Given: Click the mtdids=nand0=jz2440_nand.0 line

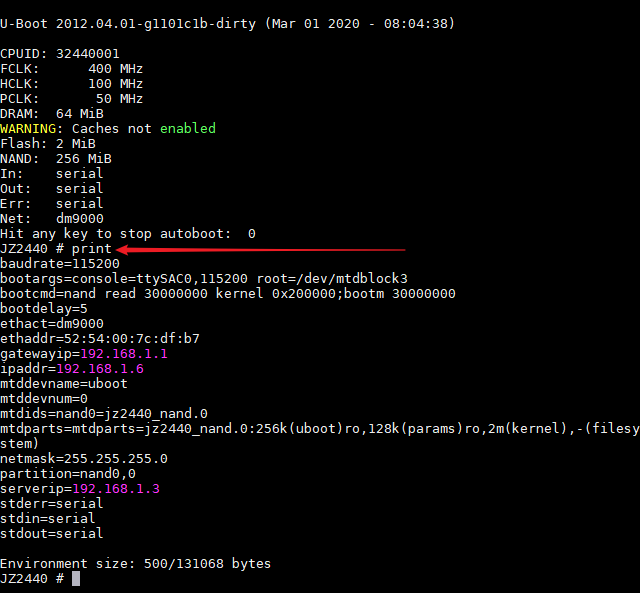Looking at the screenshot, I should coord(104,414).
